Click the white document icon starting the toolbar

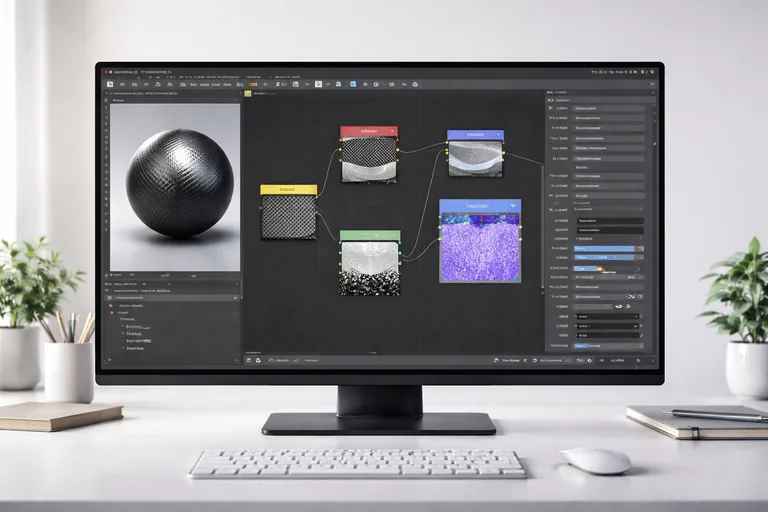click(x=110, y=84)
